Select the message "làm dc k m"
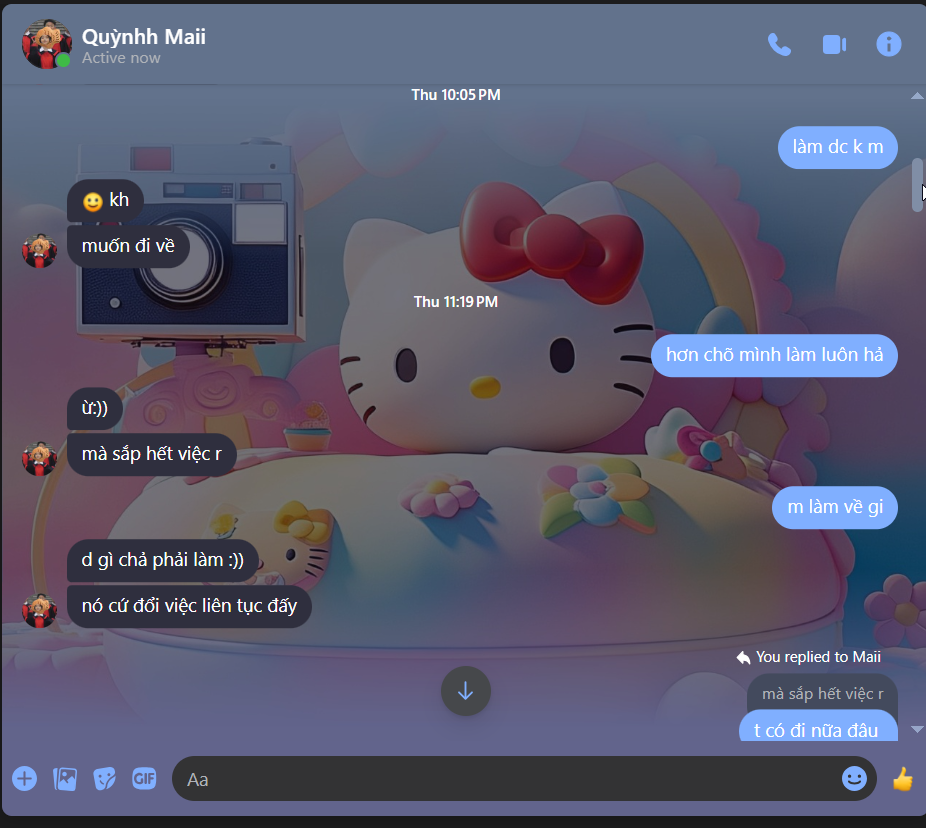The width and height of the screenshot is (926, 828). point(837,147)
